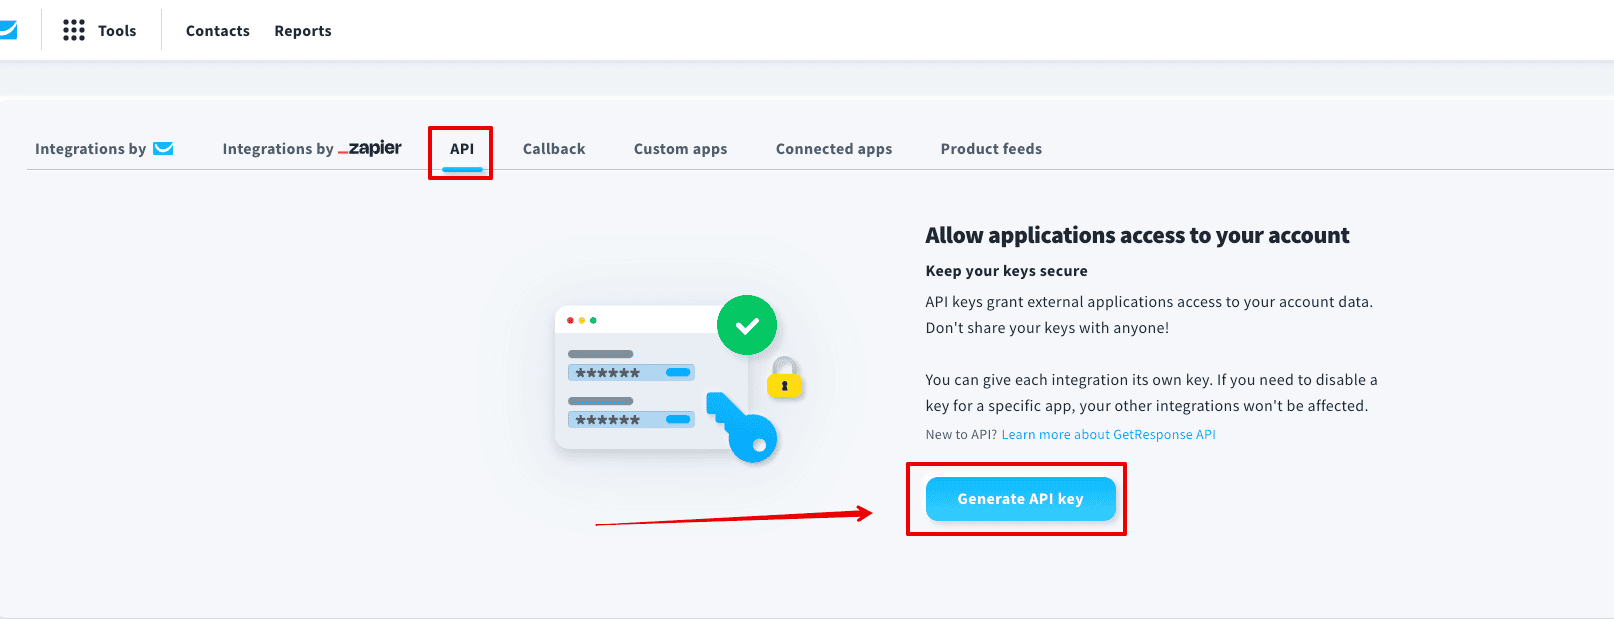The height and width of the screenshot is (619, 1614).
Task: Click the Zapier logo in integrations tab
Action: click(x=370, y=148)
